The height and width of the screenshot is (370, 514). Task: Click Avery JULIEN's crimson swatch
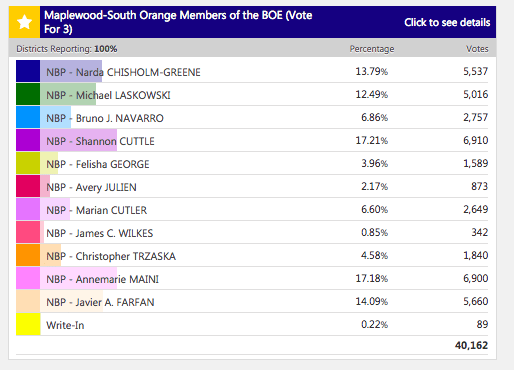28,186
